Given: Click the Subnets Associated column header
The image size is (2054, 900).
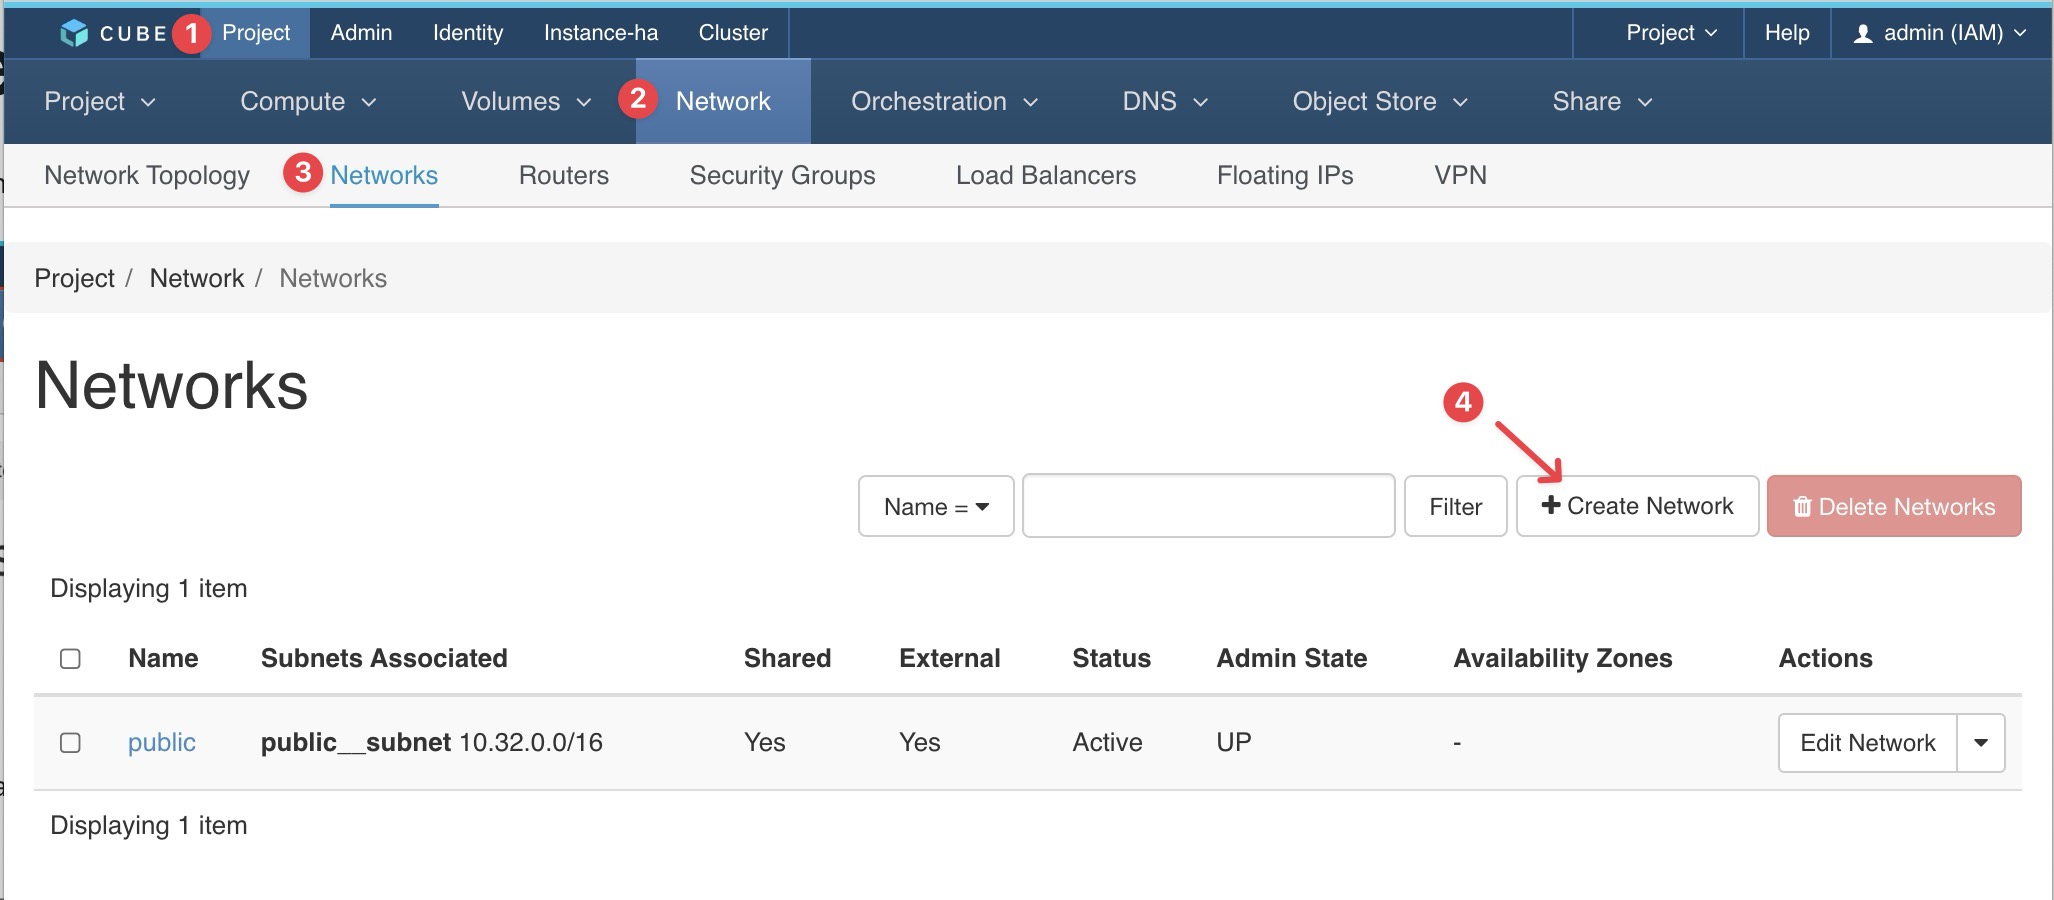Looking at the screenshot, I should point(384,658).
